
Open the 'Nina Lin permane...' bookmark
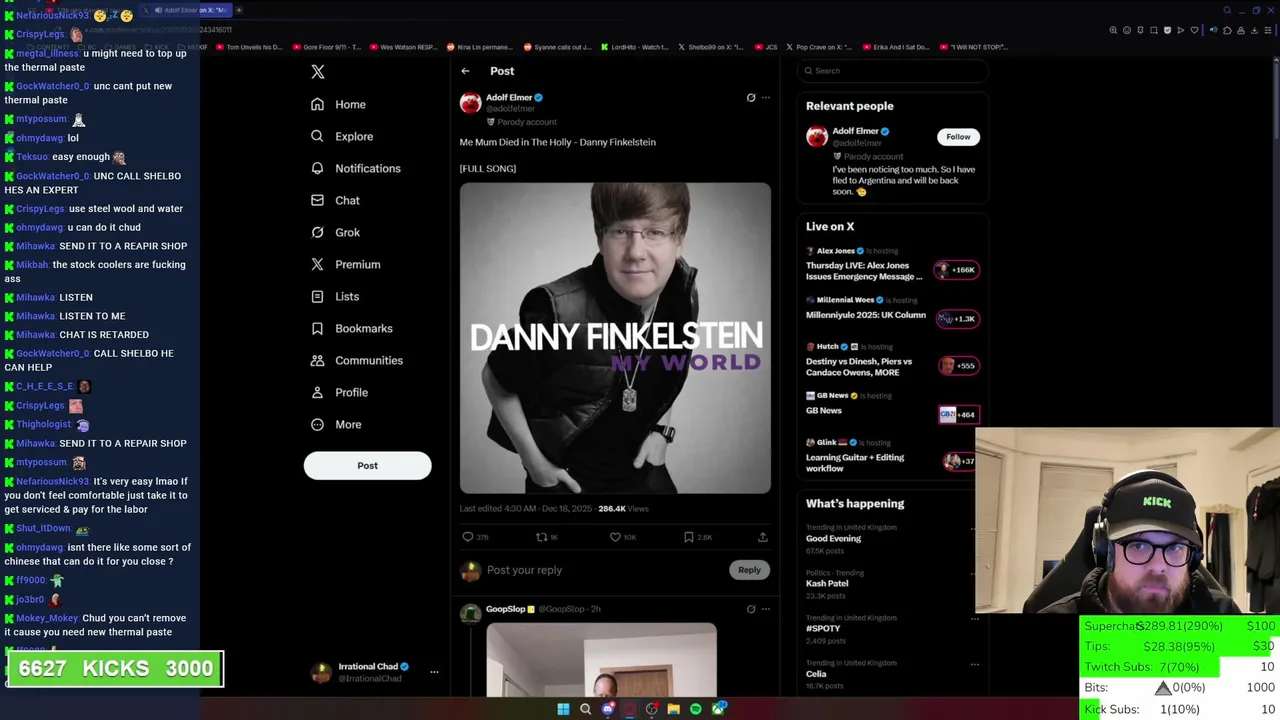coord(479,47)
